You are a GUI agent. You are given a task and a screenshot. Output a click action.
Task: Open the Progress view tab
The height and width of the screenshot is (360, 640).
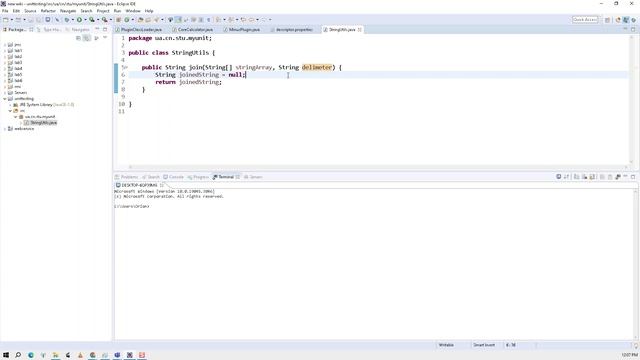pos(198,177)
